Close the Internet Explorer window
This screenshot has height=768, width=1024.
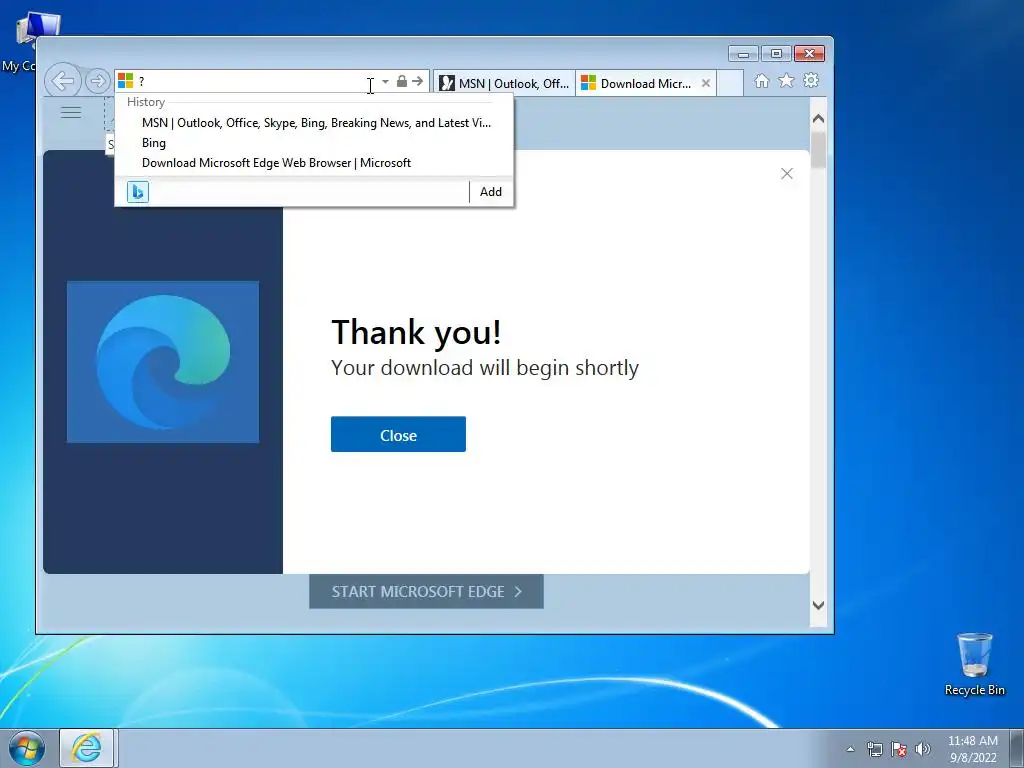[809, 54]
